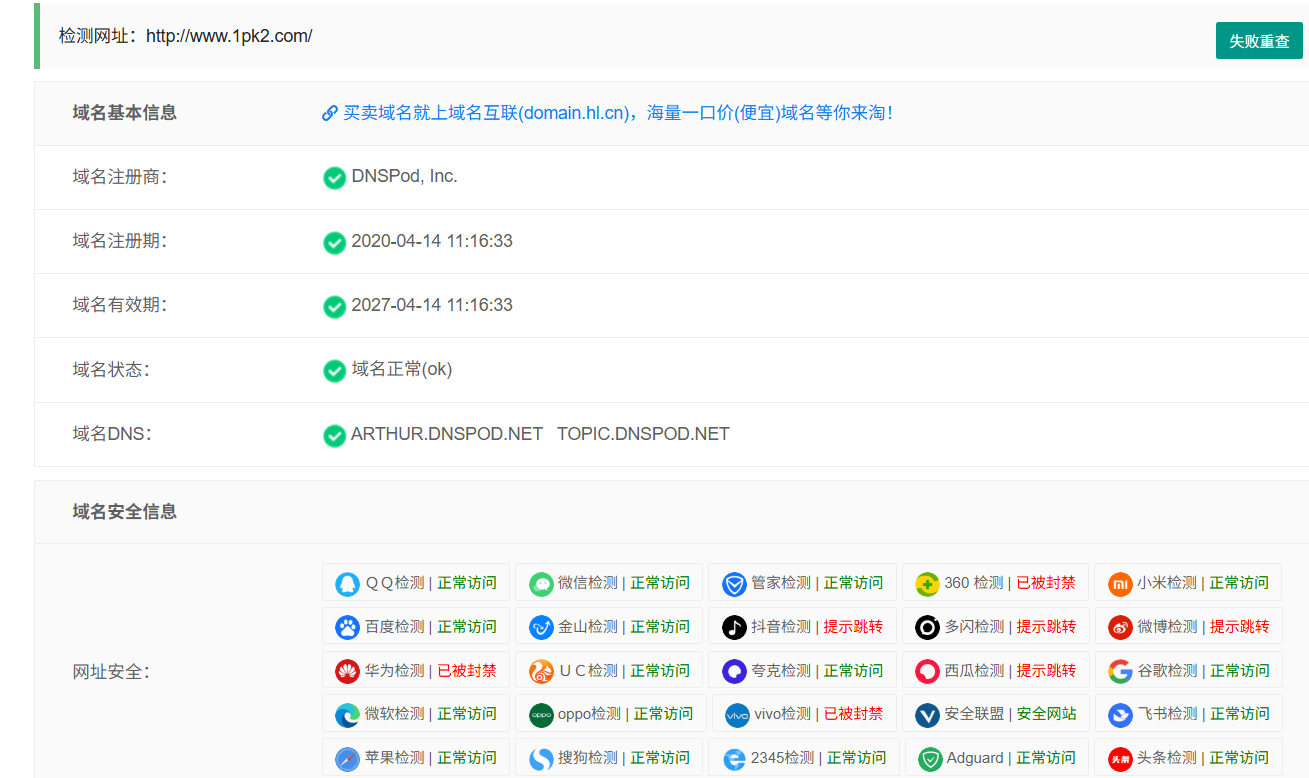The width and height of the screenshot is (1309, 778).
Task: Open the 谷歌检测 Google check
Action: (1188, 670)
